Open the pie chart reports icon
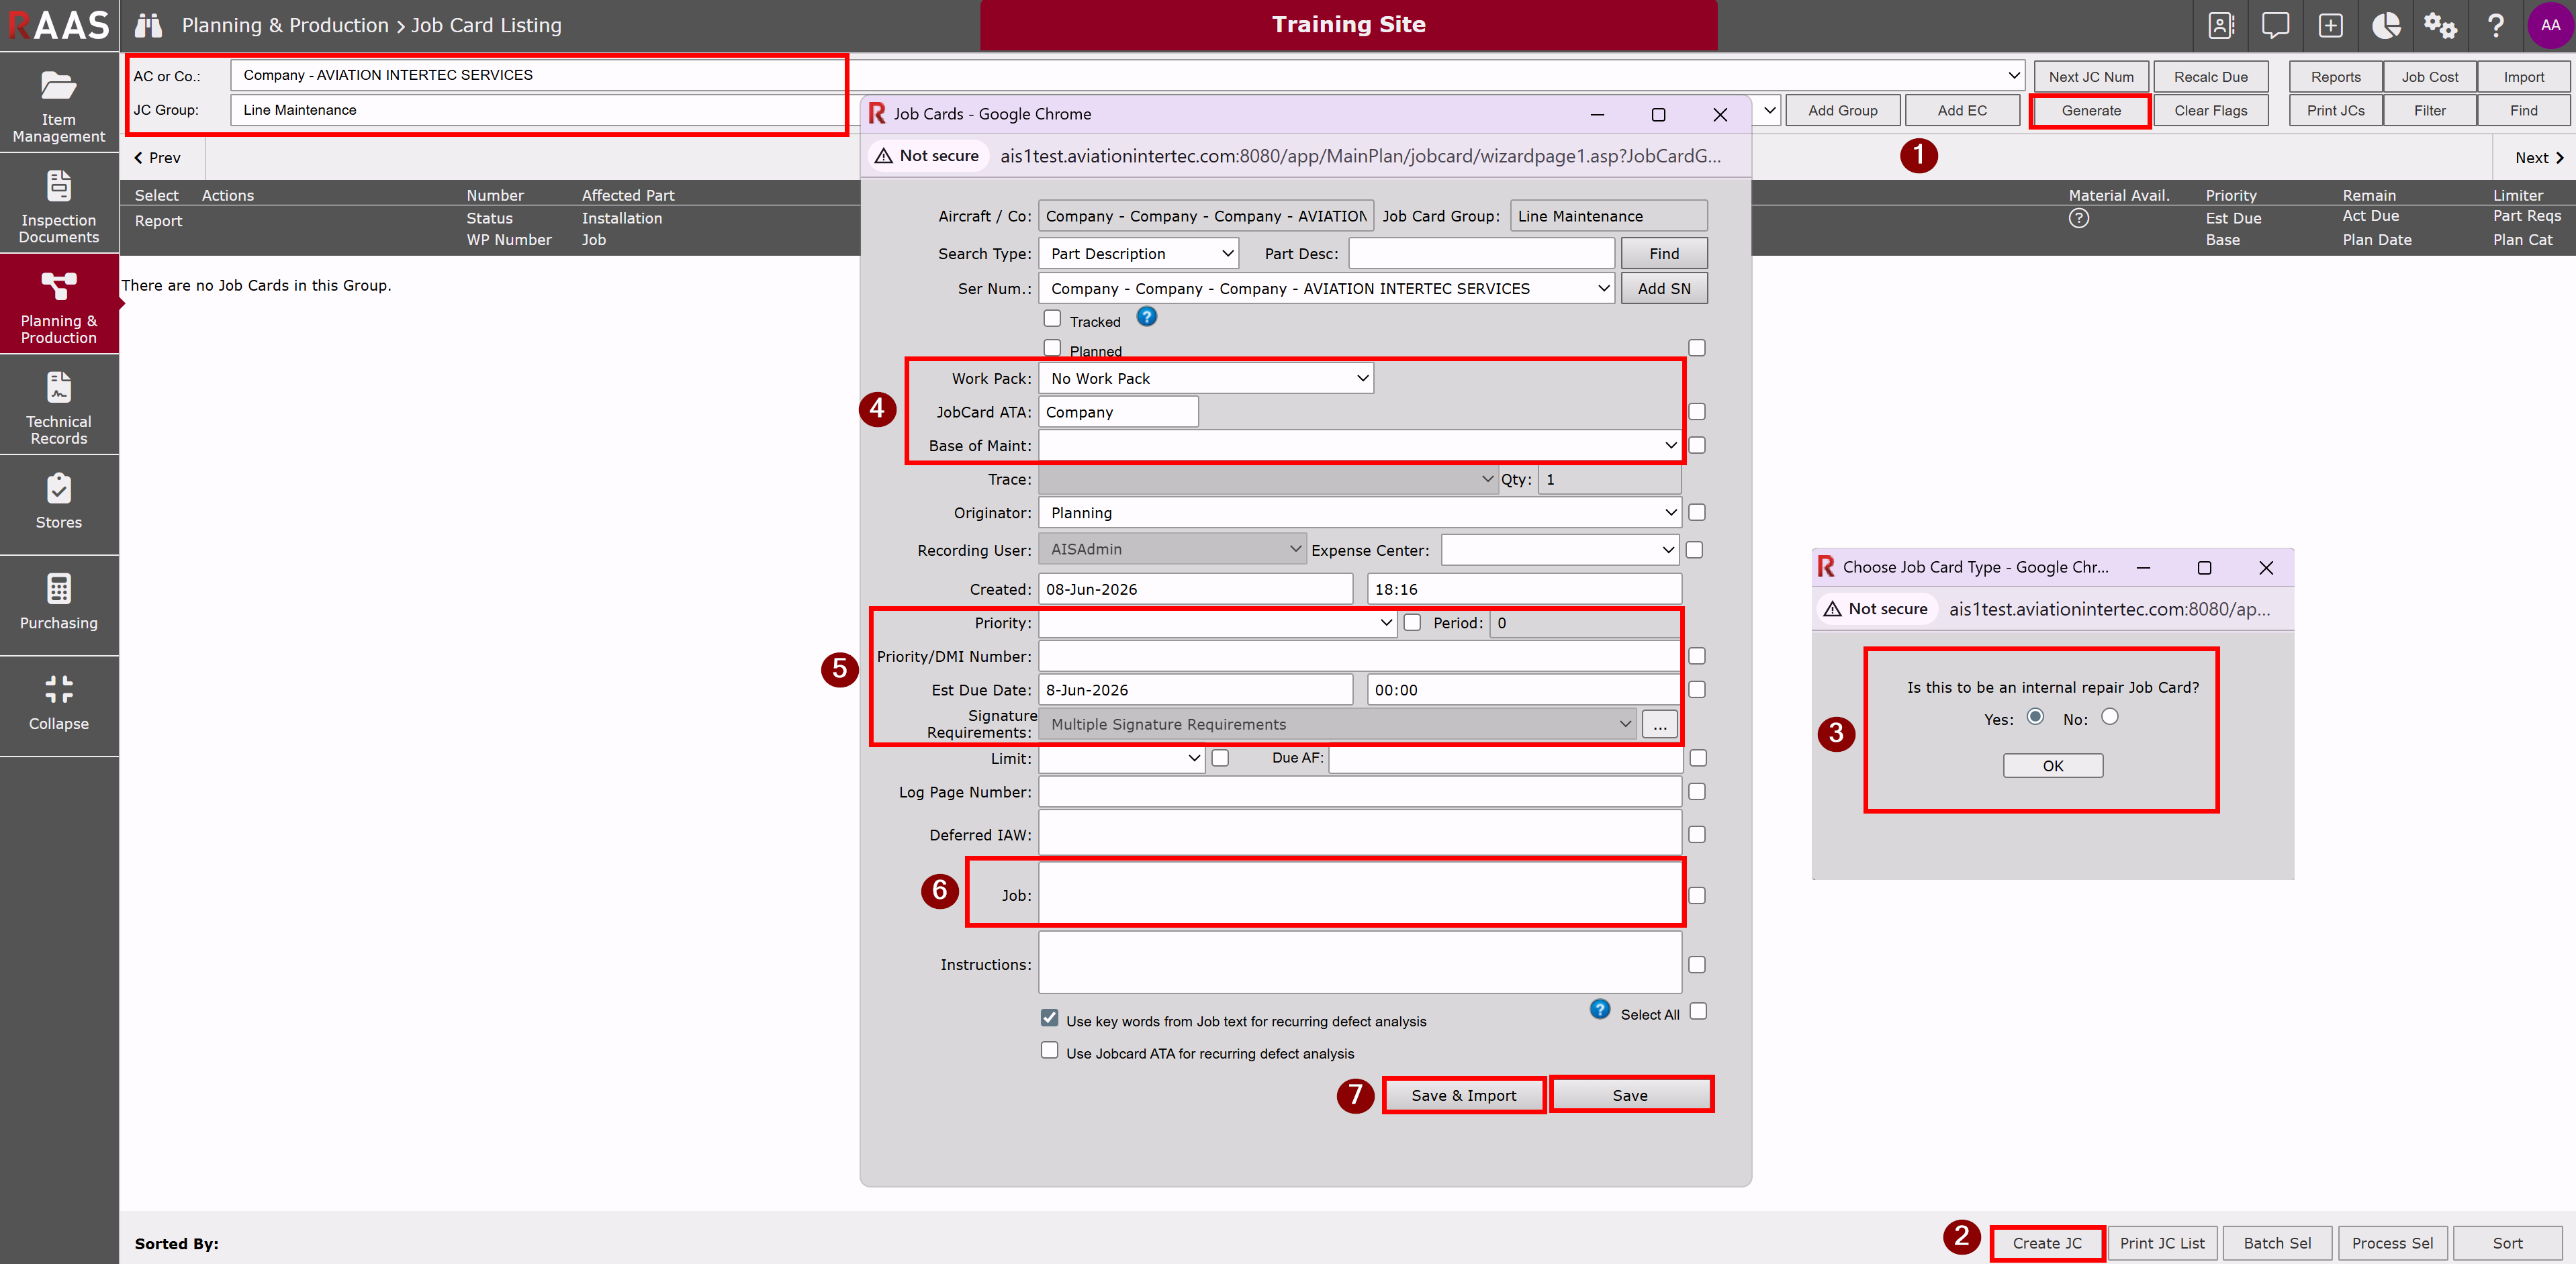Image resolution: width=2576 pixels, height=1264 pixels. pos(2386,25)
